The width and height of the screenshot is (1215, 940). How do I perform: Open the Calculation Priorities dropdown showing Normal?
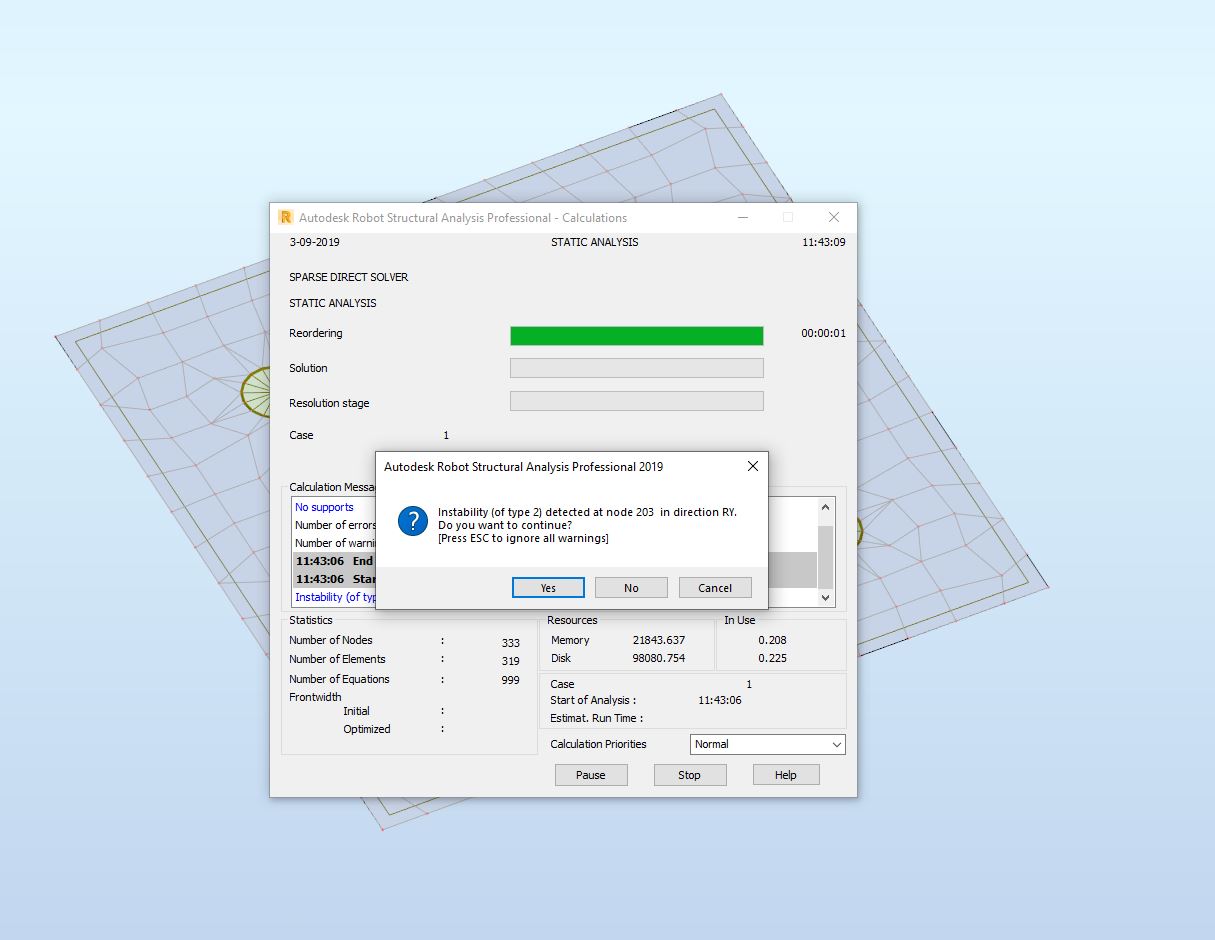pyautogui.click(x=766, y=744)
